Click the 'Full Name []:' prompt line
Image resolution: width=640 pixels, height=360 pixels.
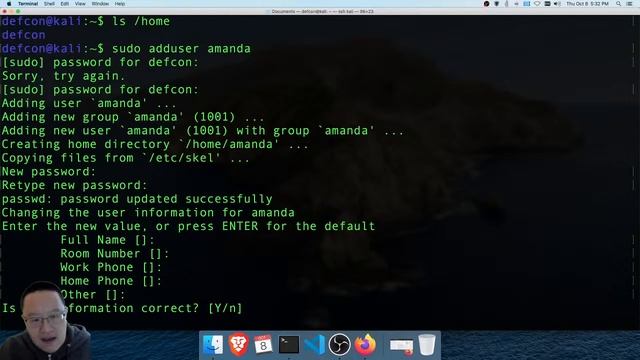tap(108, 240)
